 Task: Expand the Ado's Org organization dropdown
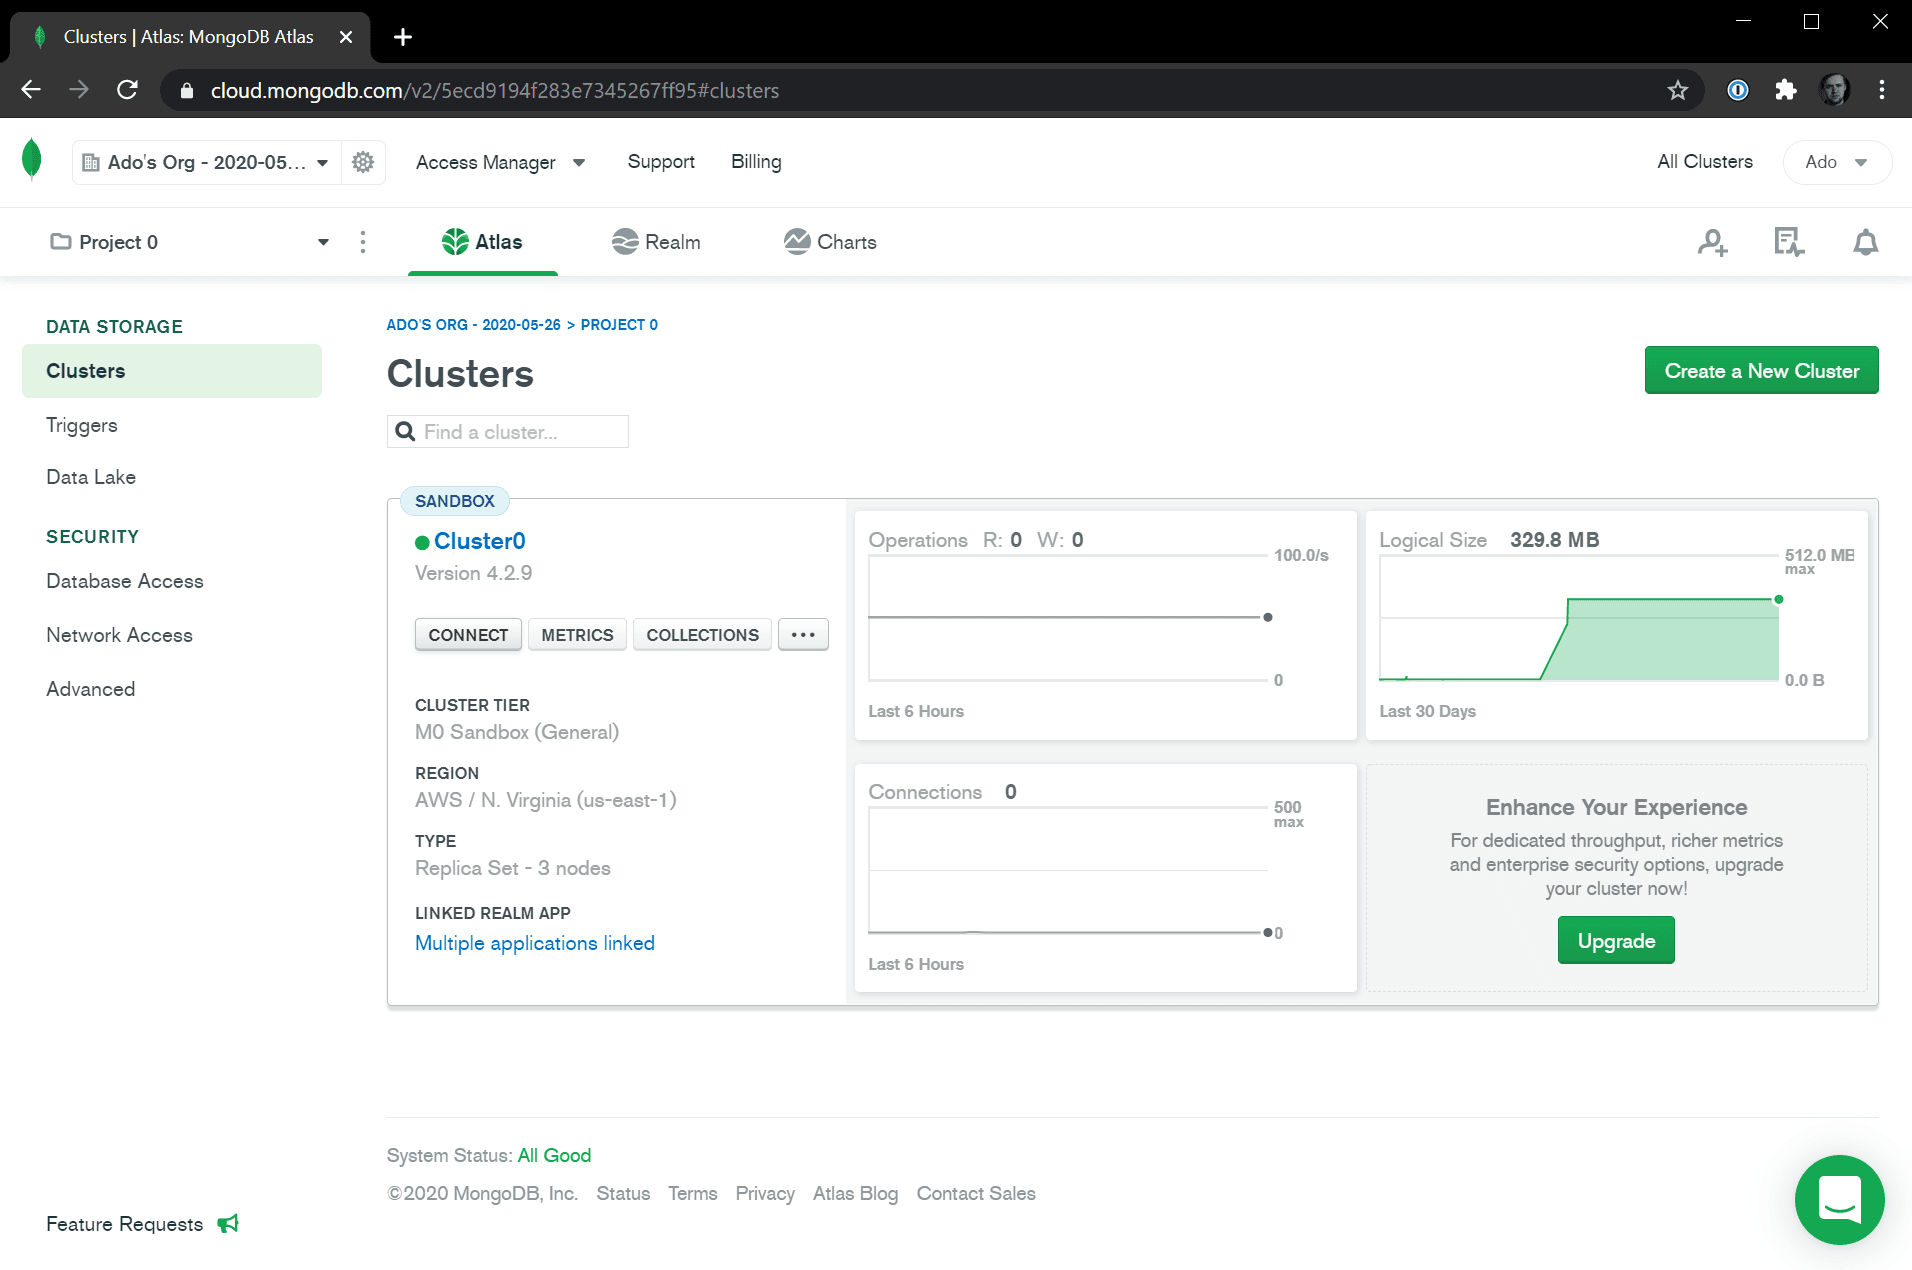206,162
